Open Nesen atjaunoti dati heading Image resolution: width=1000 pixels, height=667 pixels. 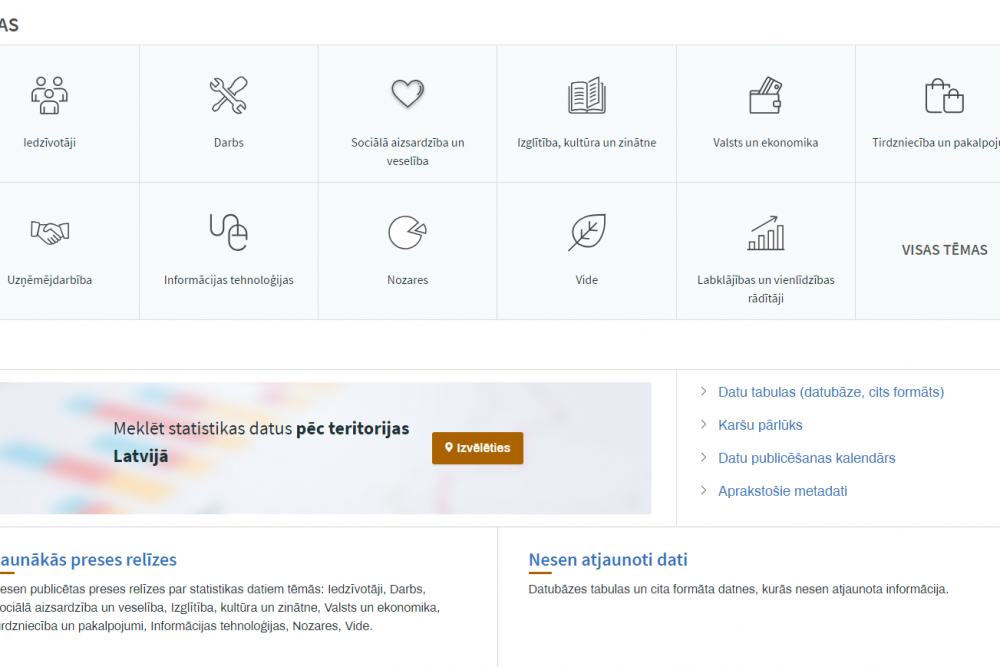[x=608, y=560]
